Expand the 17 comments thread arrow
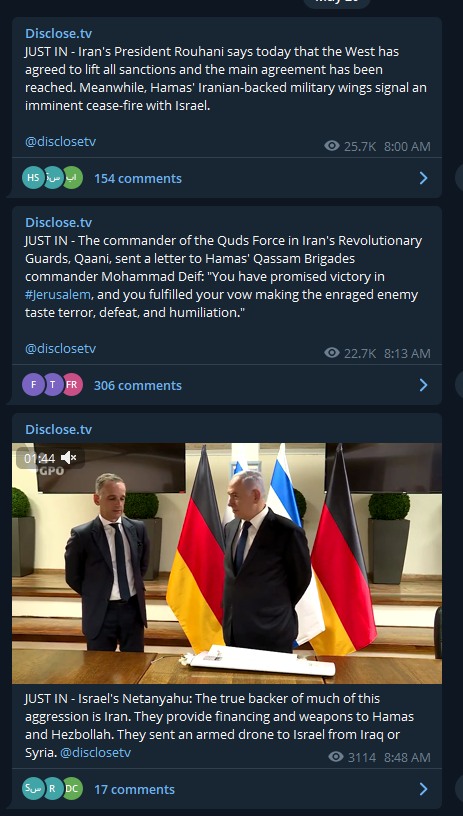463x816 pixels. pyautogui.click(x=423, y=789)
